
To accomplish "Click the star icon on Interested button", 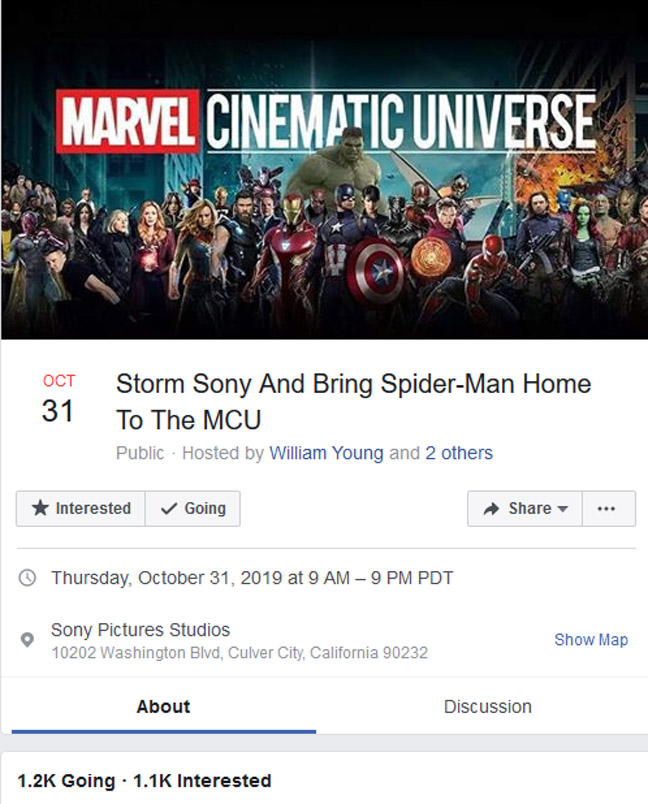I will point(41,508).
